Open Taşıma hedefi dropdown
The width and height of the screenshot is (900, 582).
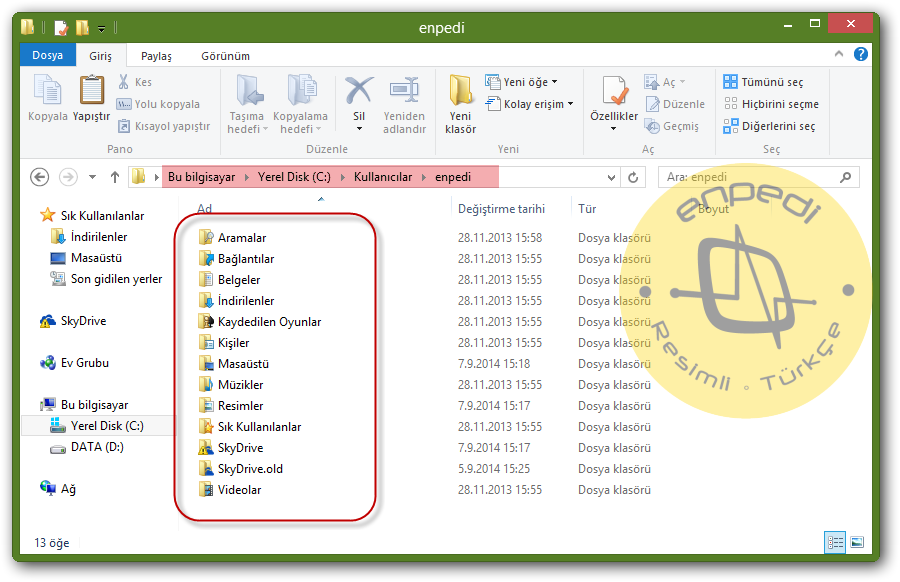click(x=248, y=103)
